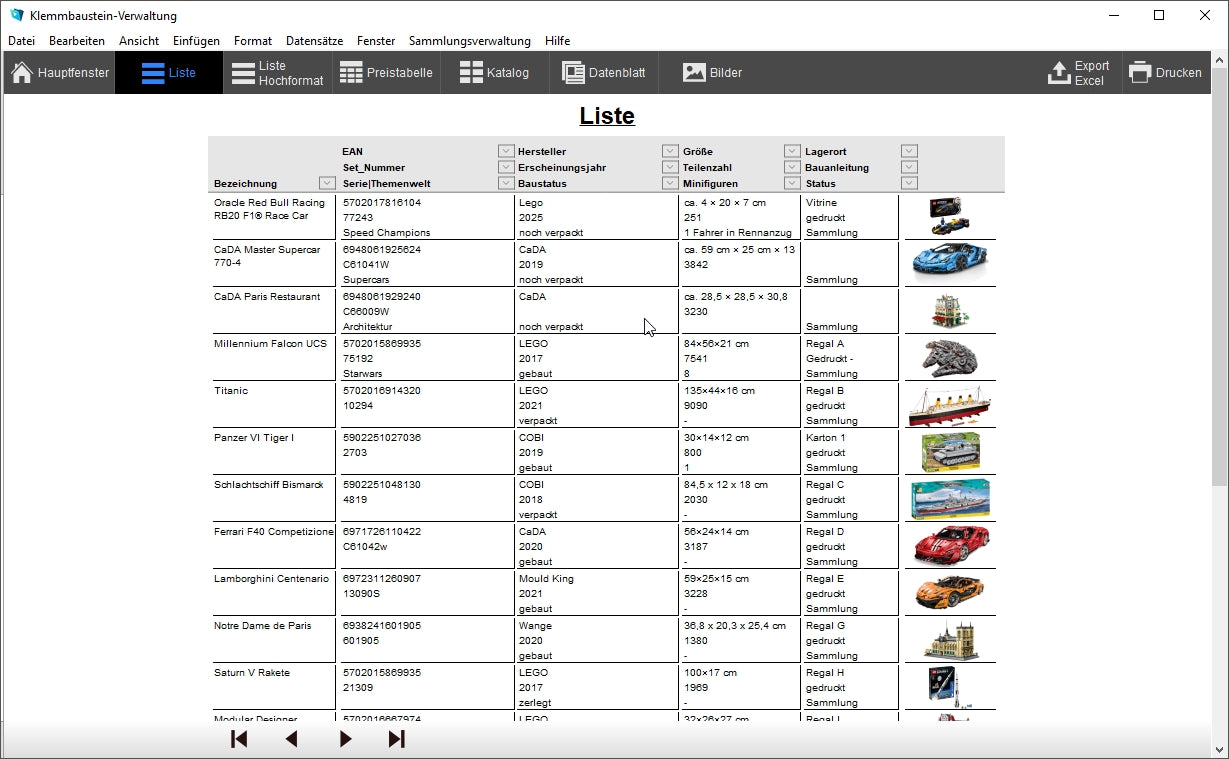Click the Drucken printer button
Viewport: 1229px width, 759px height.
point(1165,73)
